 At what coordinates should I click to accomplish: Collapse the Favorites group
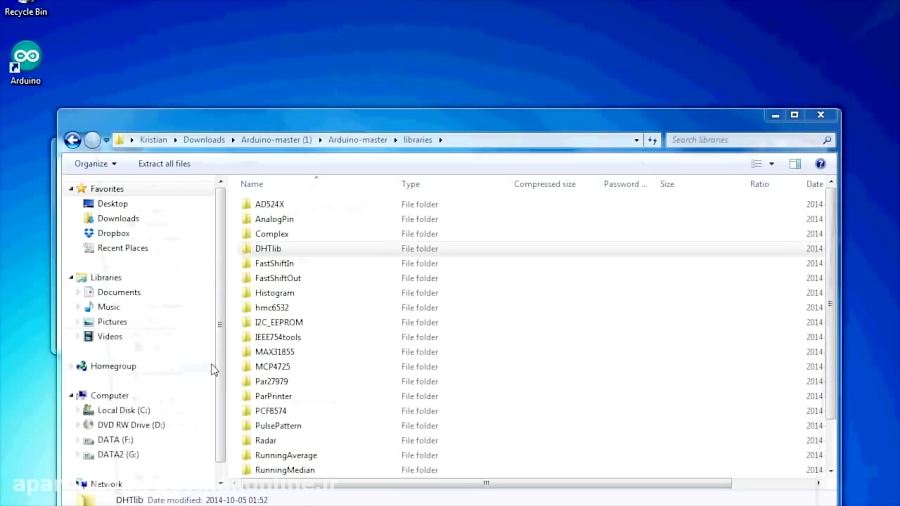click(x=71, y=189)
